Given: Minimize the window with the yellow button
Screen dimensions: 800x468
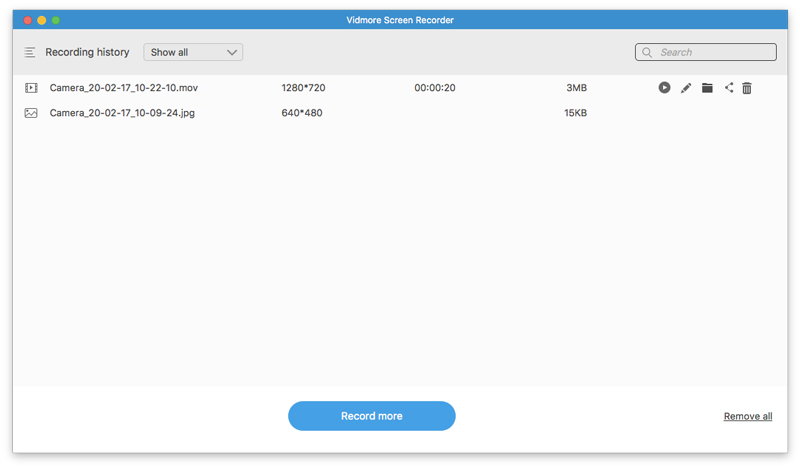Looking at the screenshot, I should (42, 20).
